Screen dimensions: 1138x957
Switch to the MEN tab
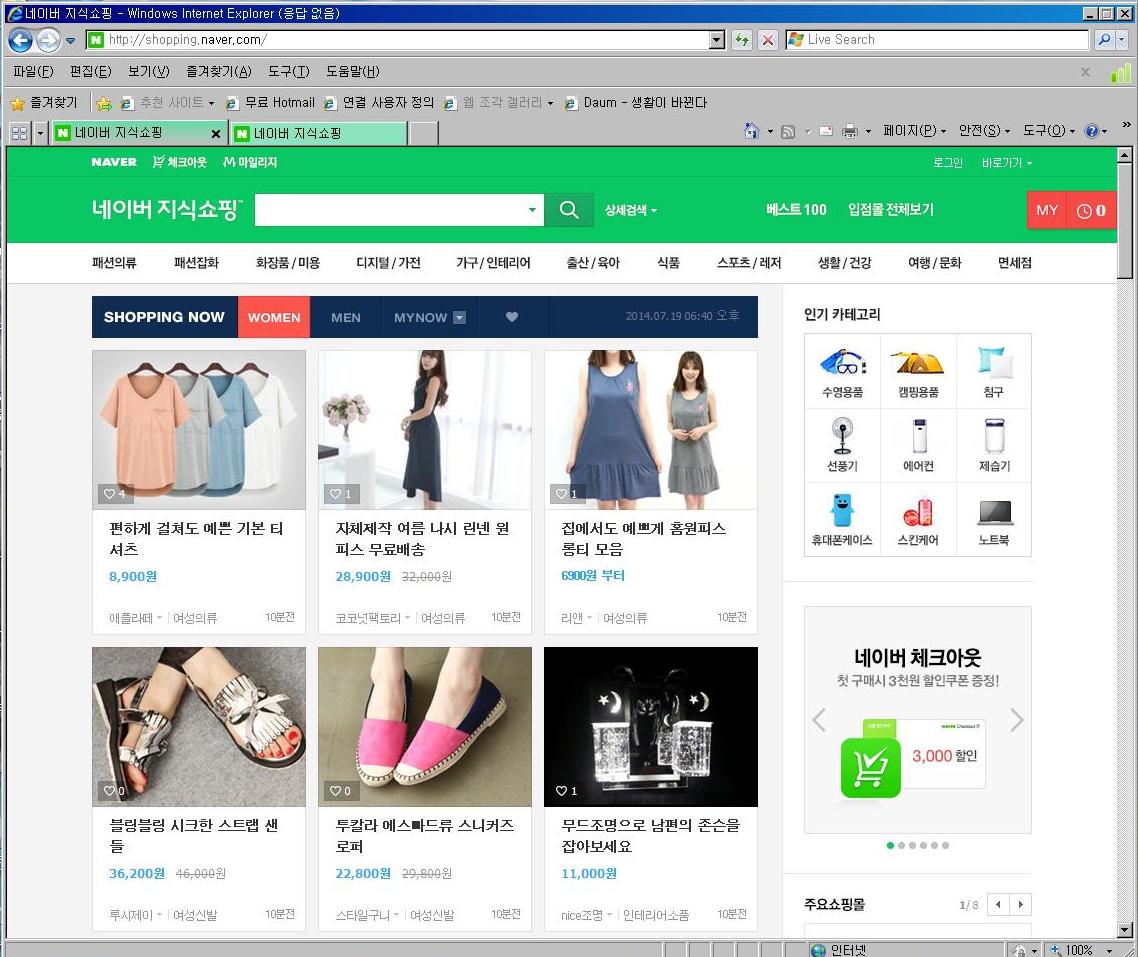tap(345, 317)
